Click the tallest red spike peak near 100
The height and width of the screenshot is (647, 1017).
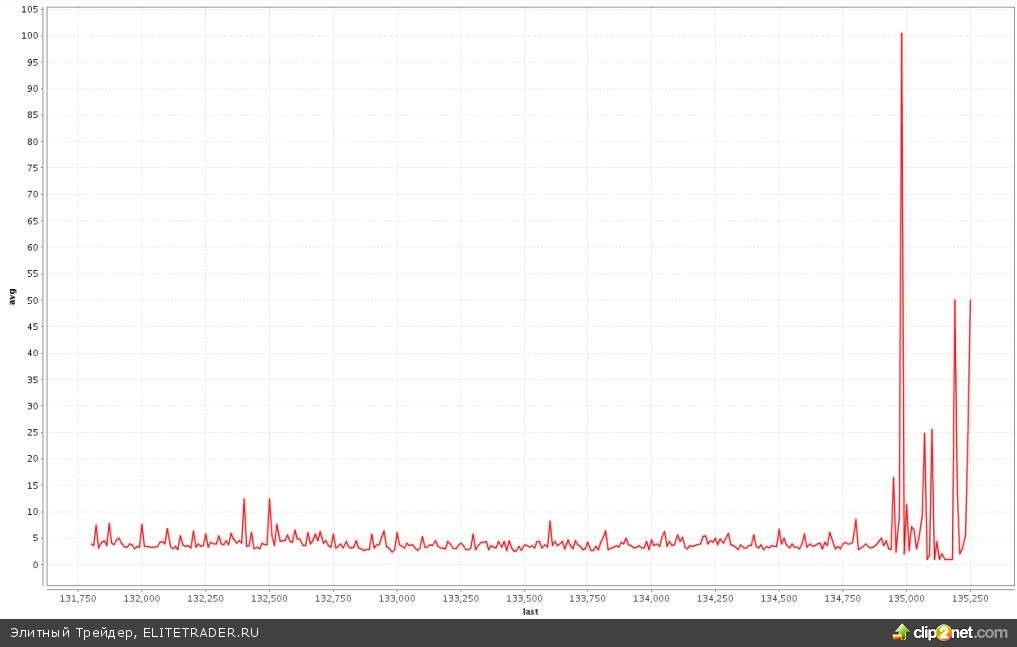pos(901,35)
